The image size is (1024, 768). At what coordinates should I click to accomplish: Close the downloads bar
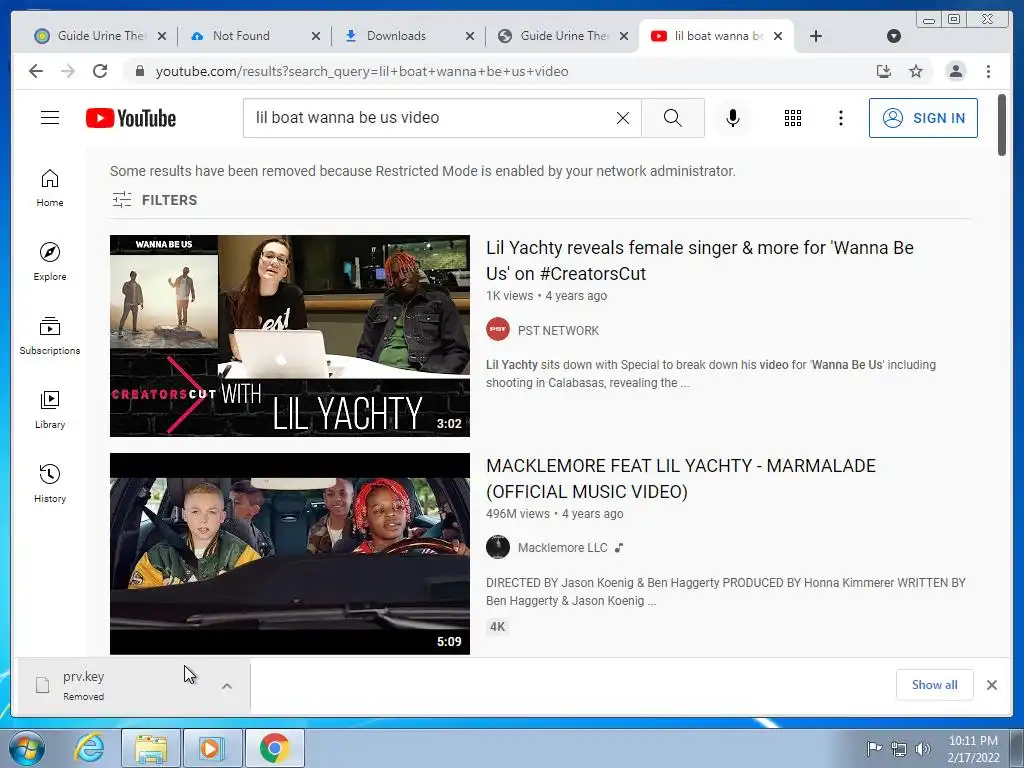[991, 684]
